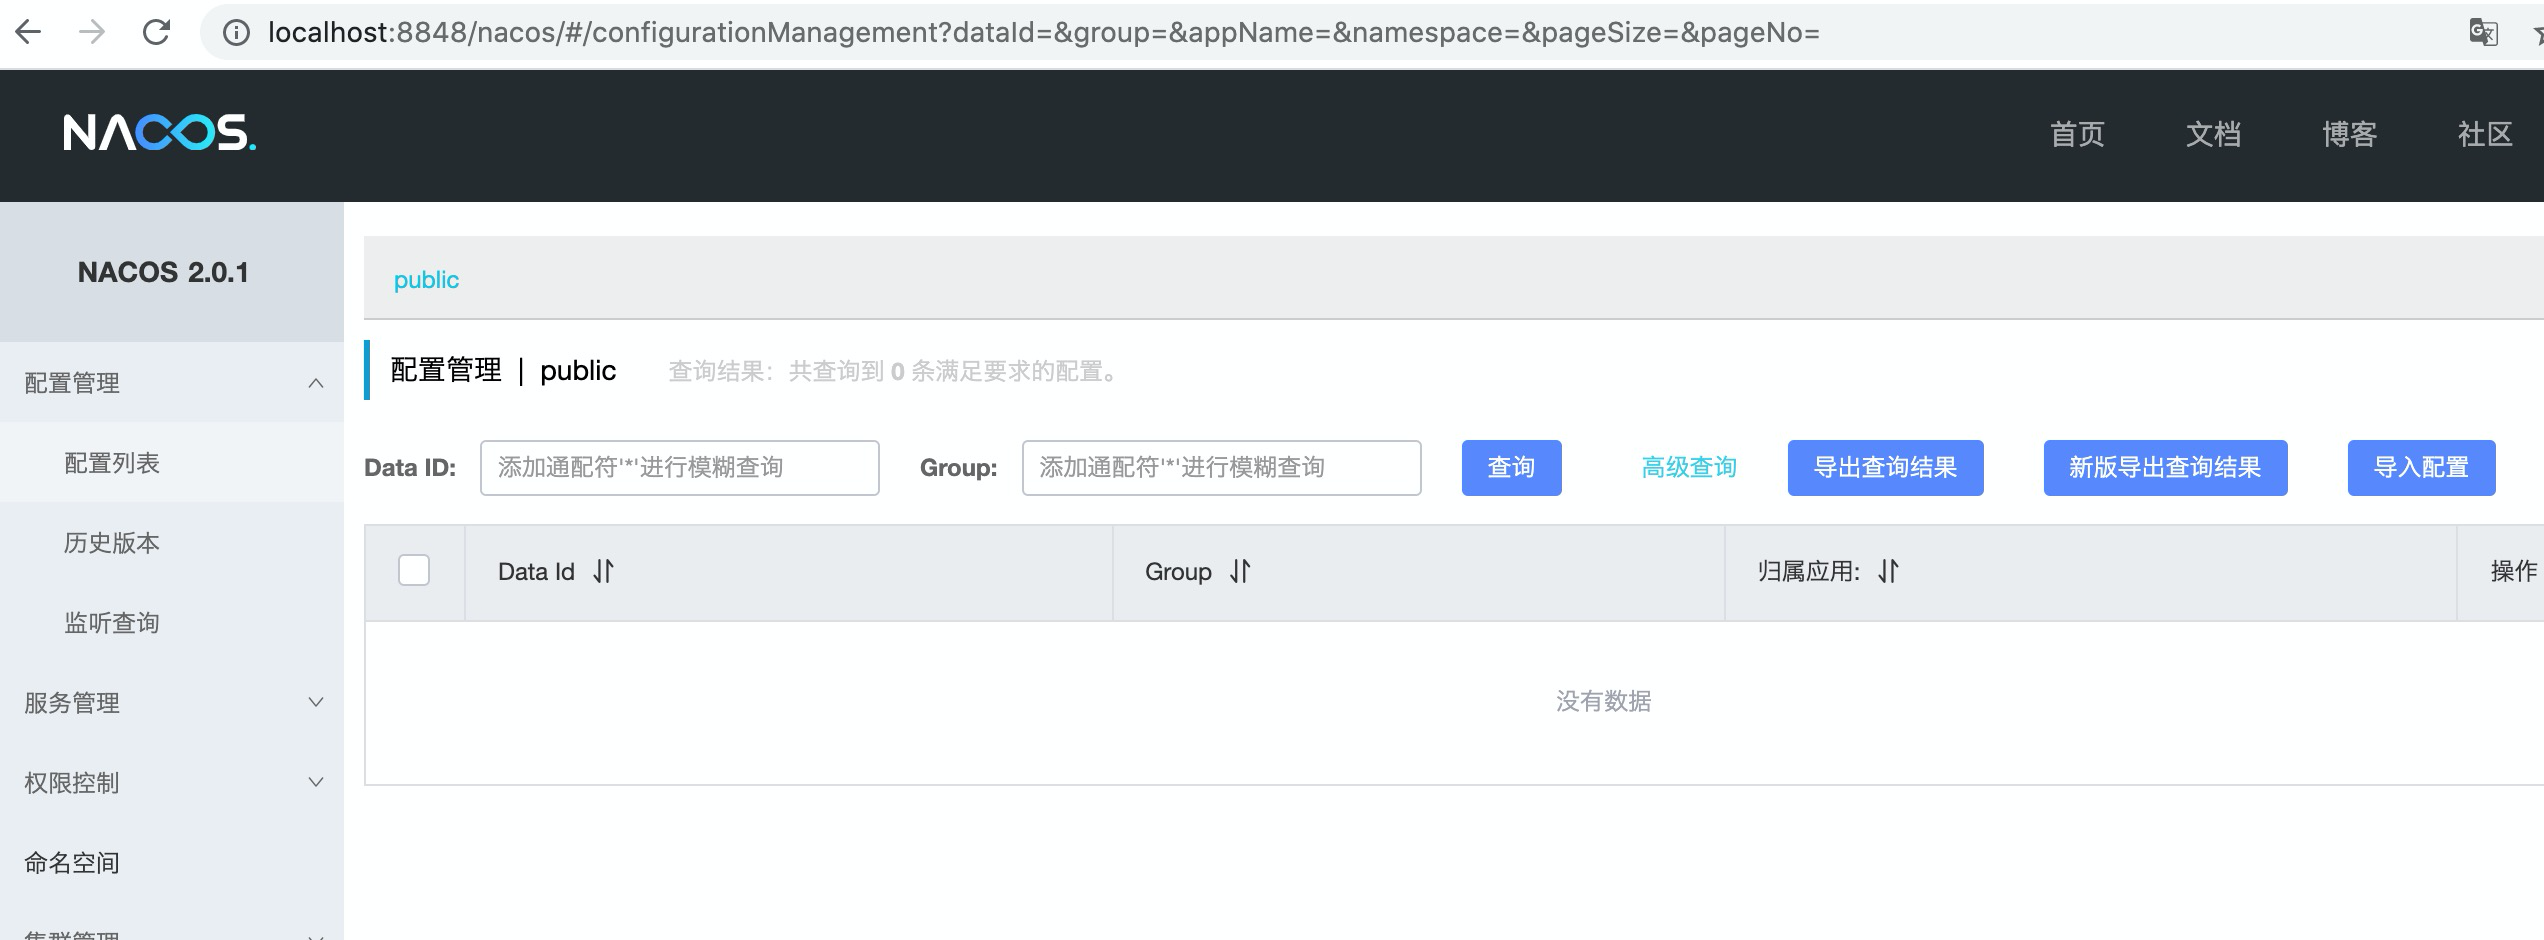
Task: Click the browser back arrow
Action: coord(29,33)
